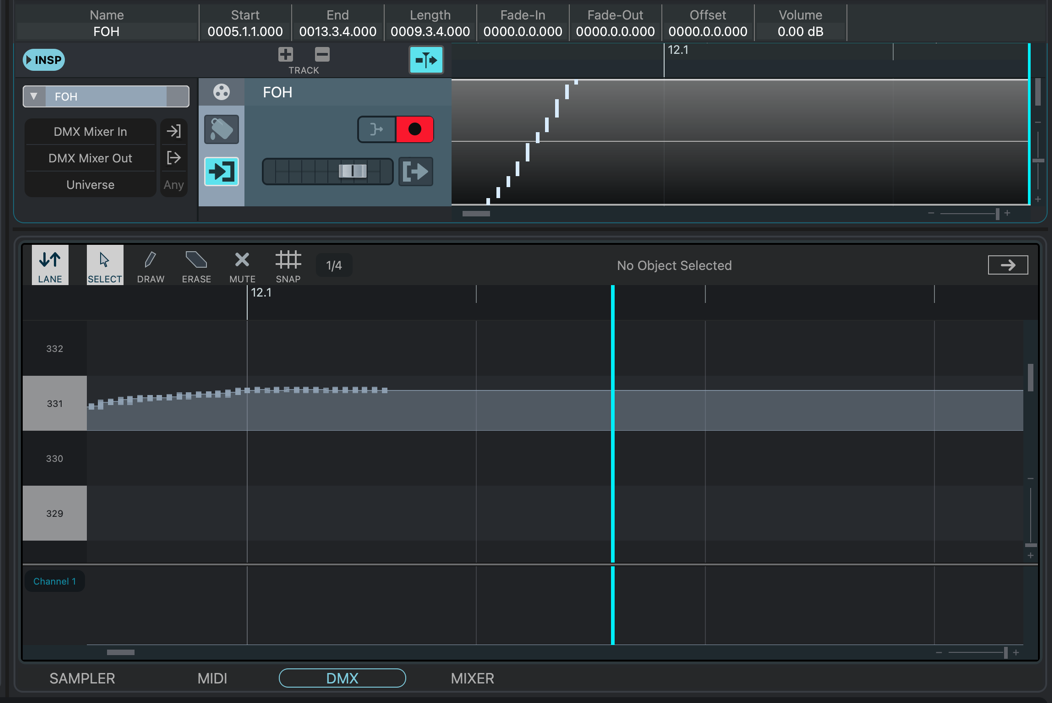This screenshot has height=703, width=1052.
Task: Select lane 331 in the DMX editor
Action: coord(54,404)
